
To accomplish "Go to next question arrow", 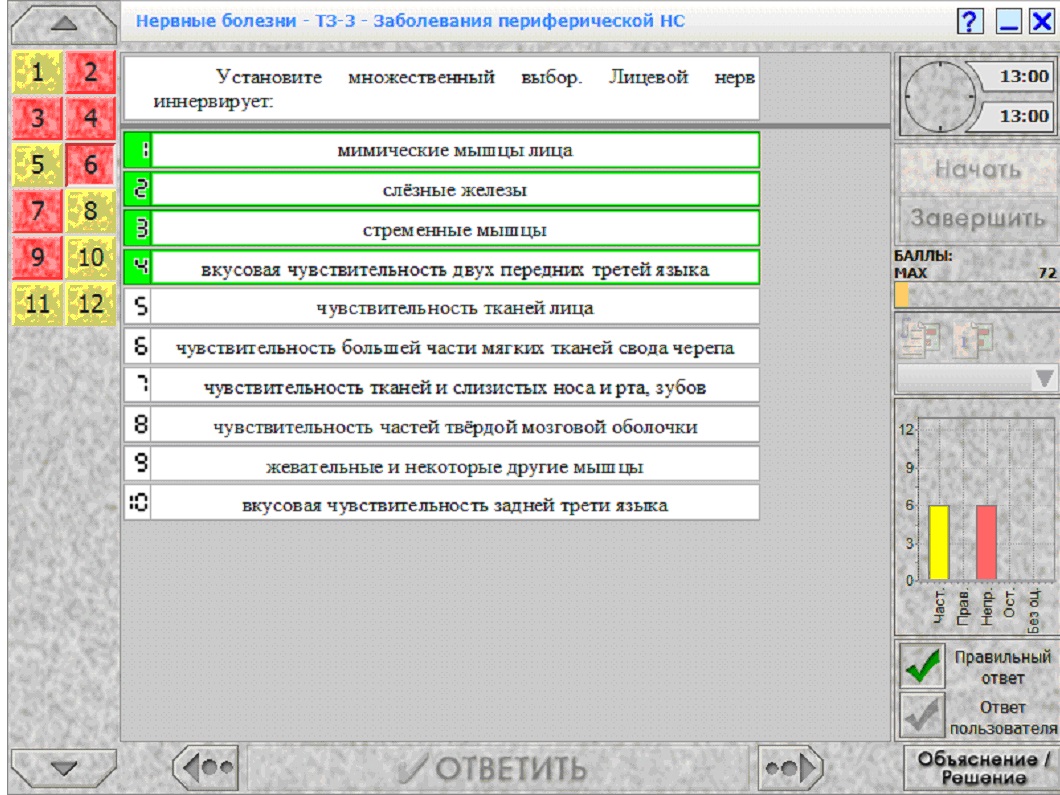I will (x=790, y=768).
